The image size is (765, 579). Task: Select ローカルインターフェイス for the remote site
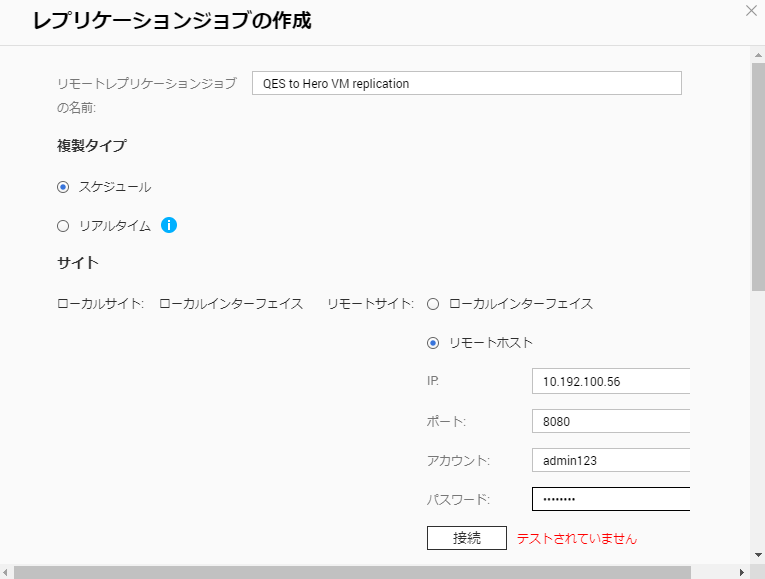pos(433,303)
